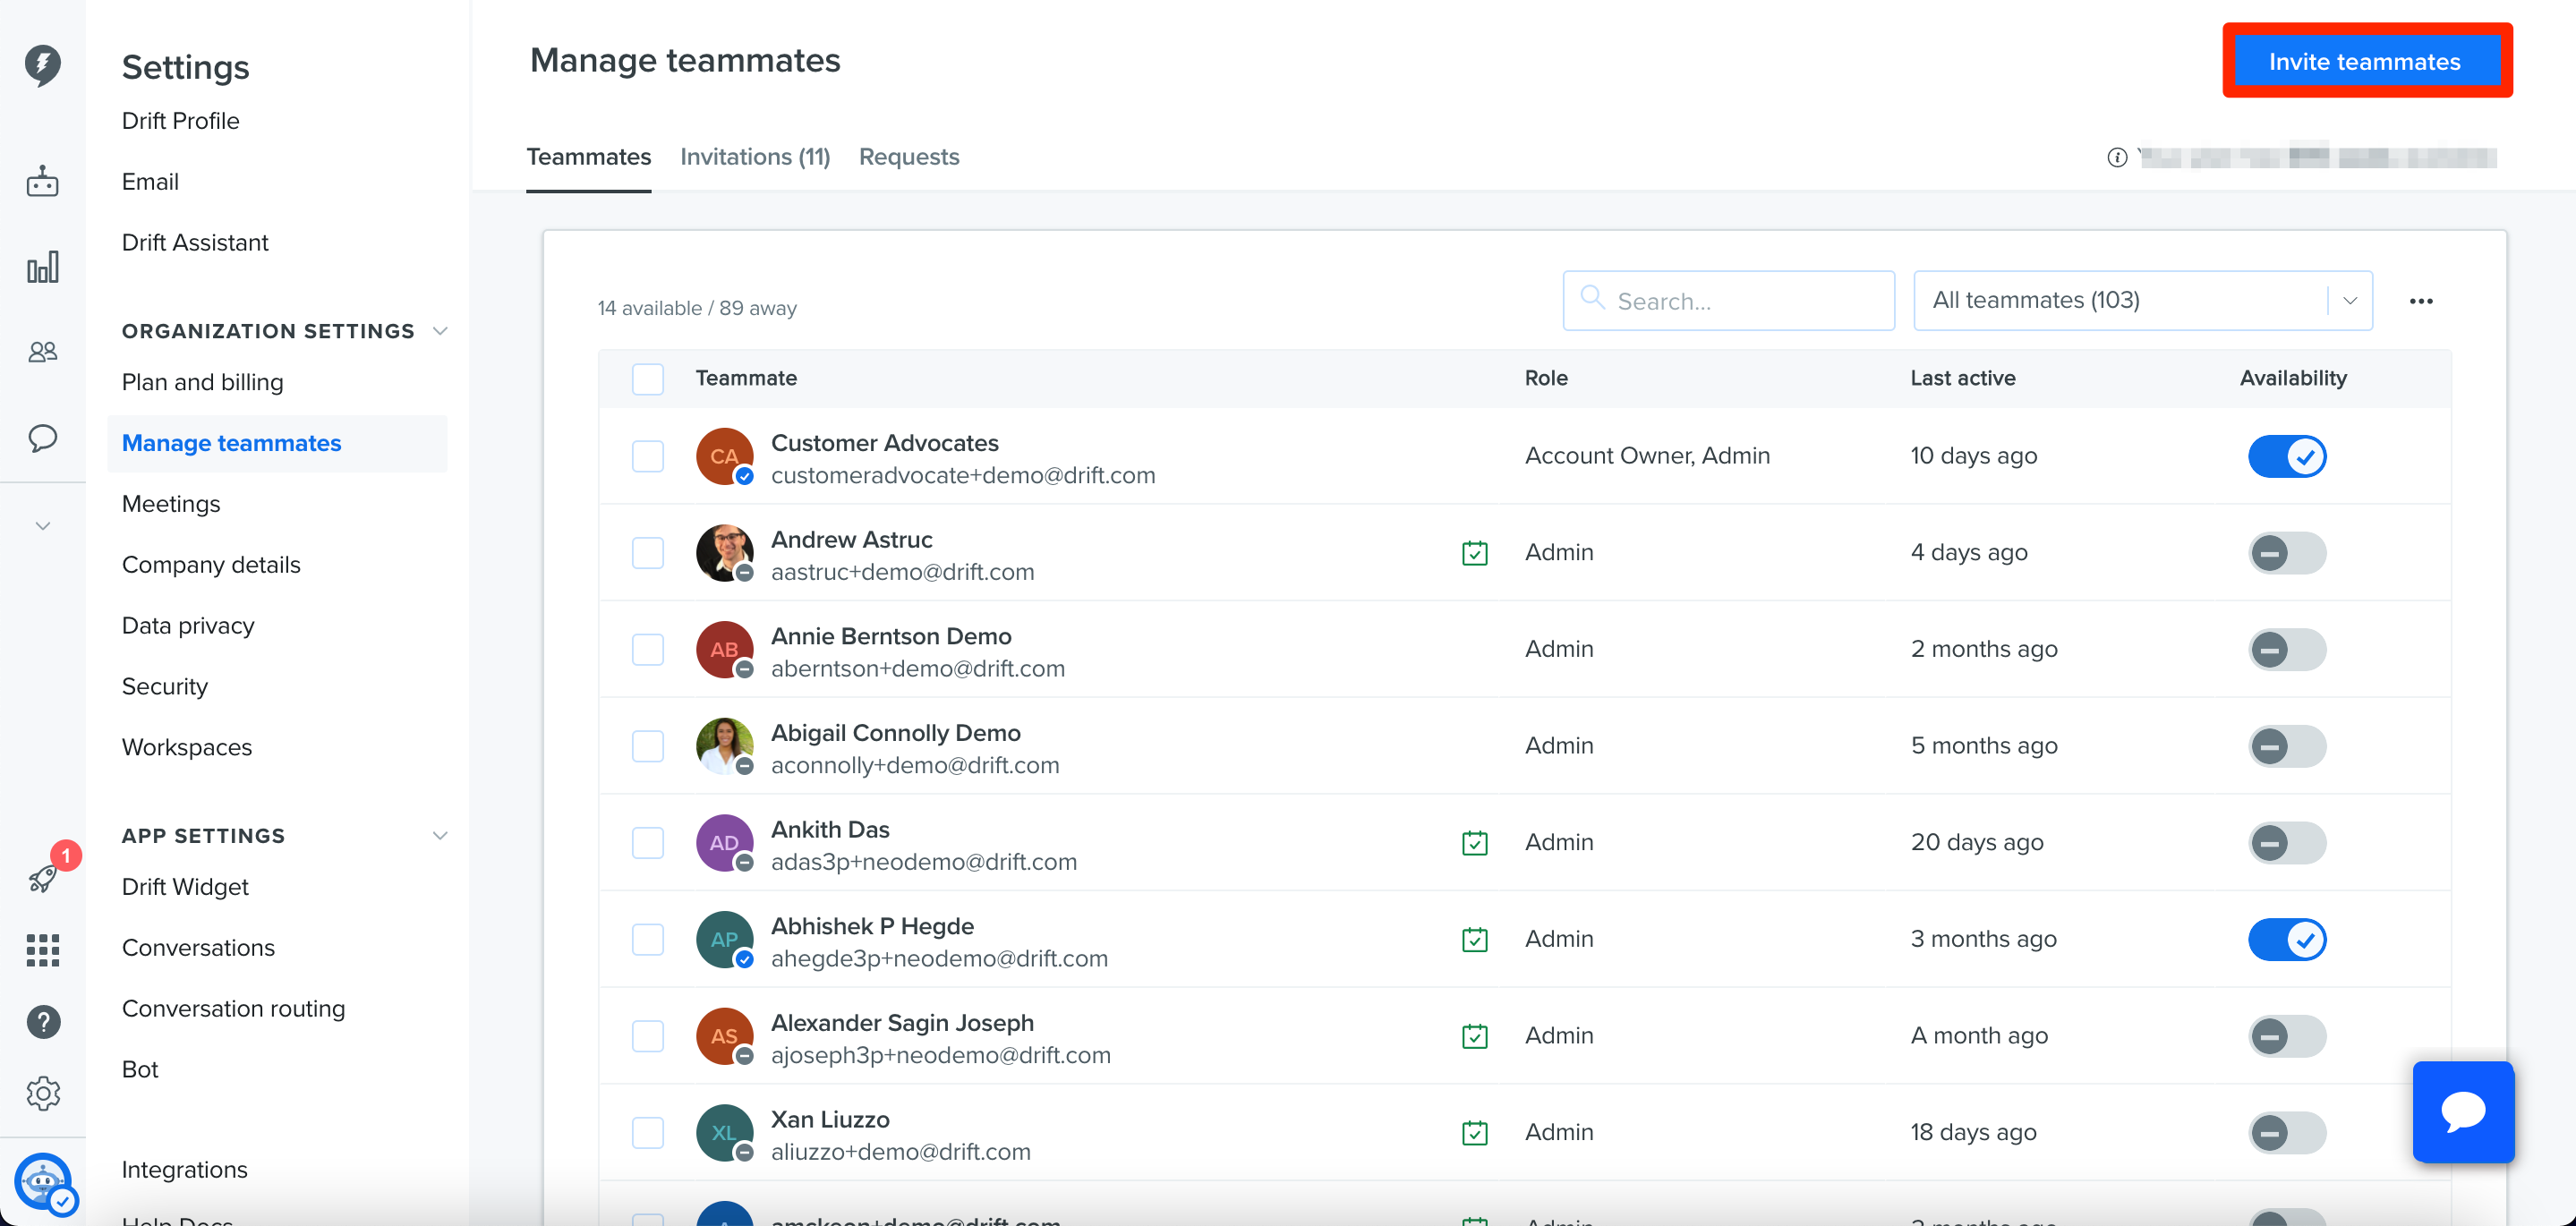Click the info icon near top right
2576x1226 pixels.
pos(2116,157)
